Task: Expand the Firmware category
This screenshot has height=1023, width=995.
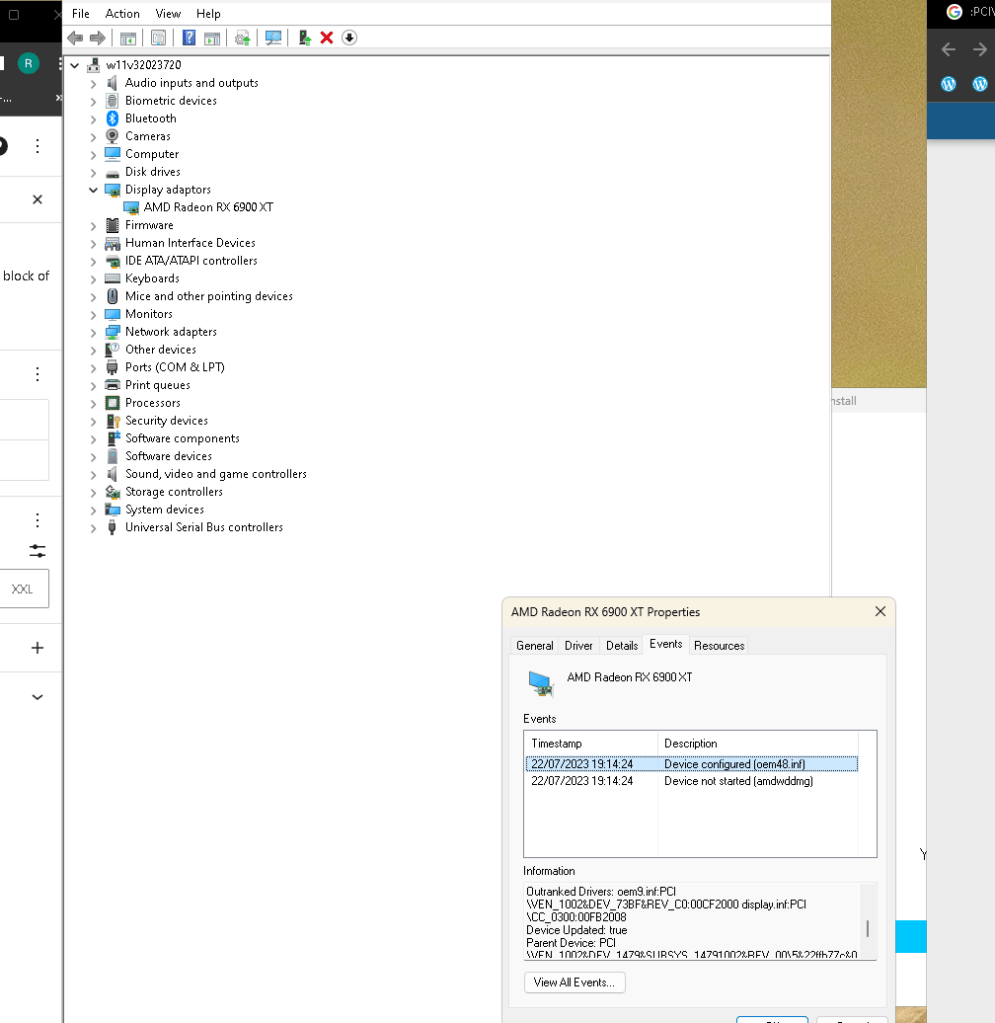Action: 93,226
